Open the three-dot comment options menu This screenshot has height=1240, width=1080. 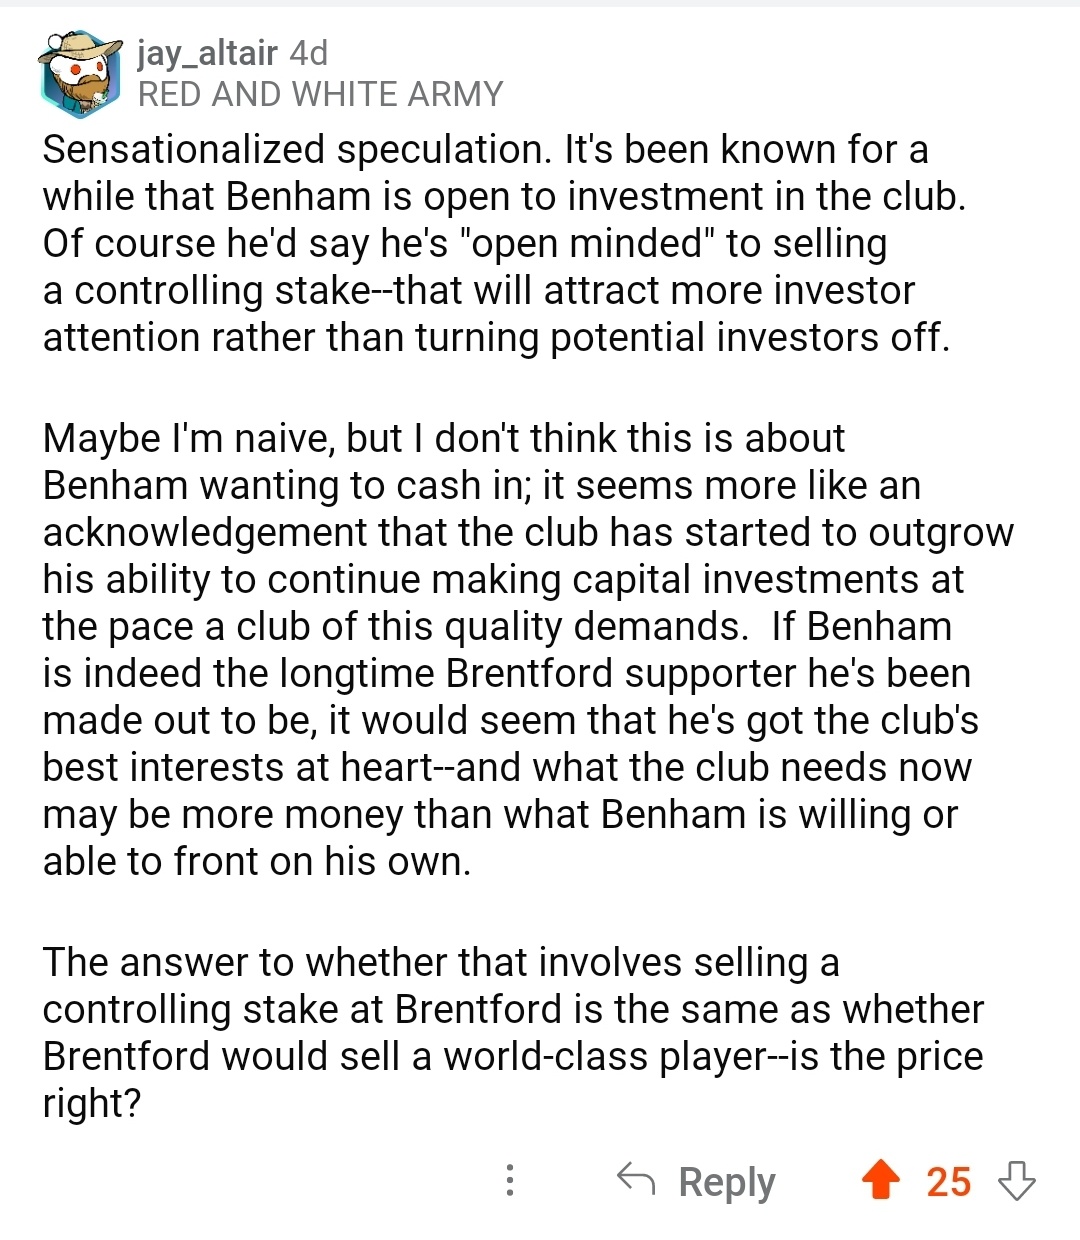pos(510,1180)
